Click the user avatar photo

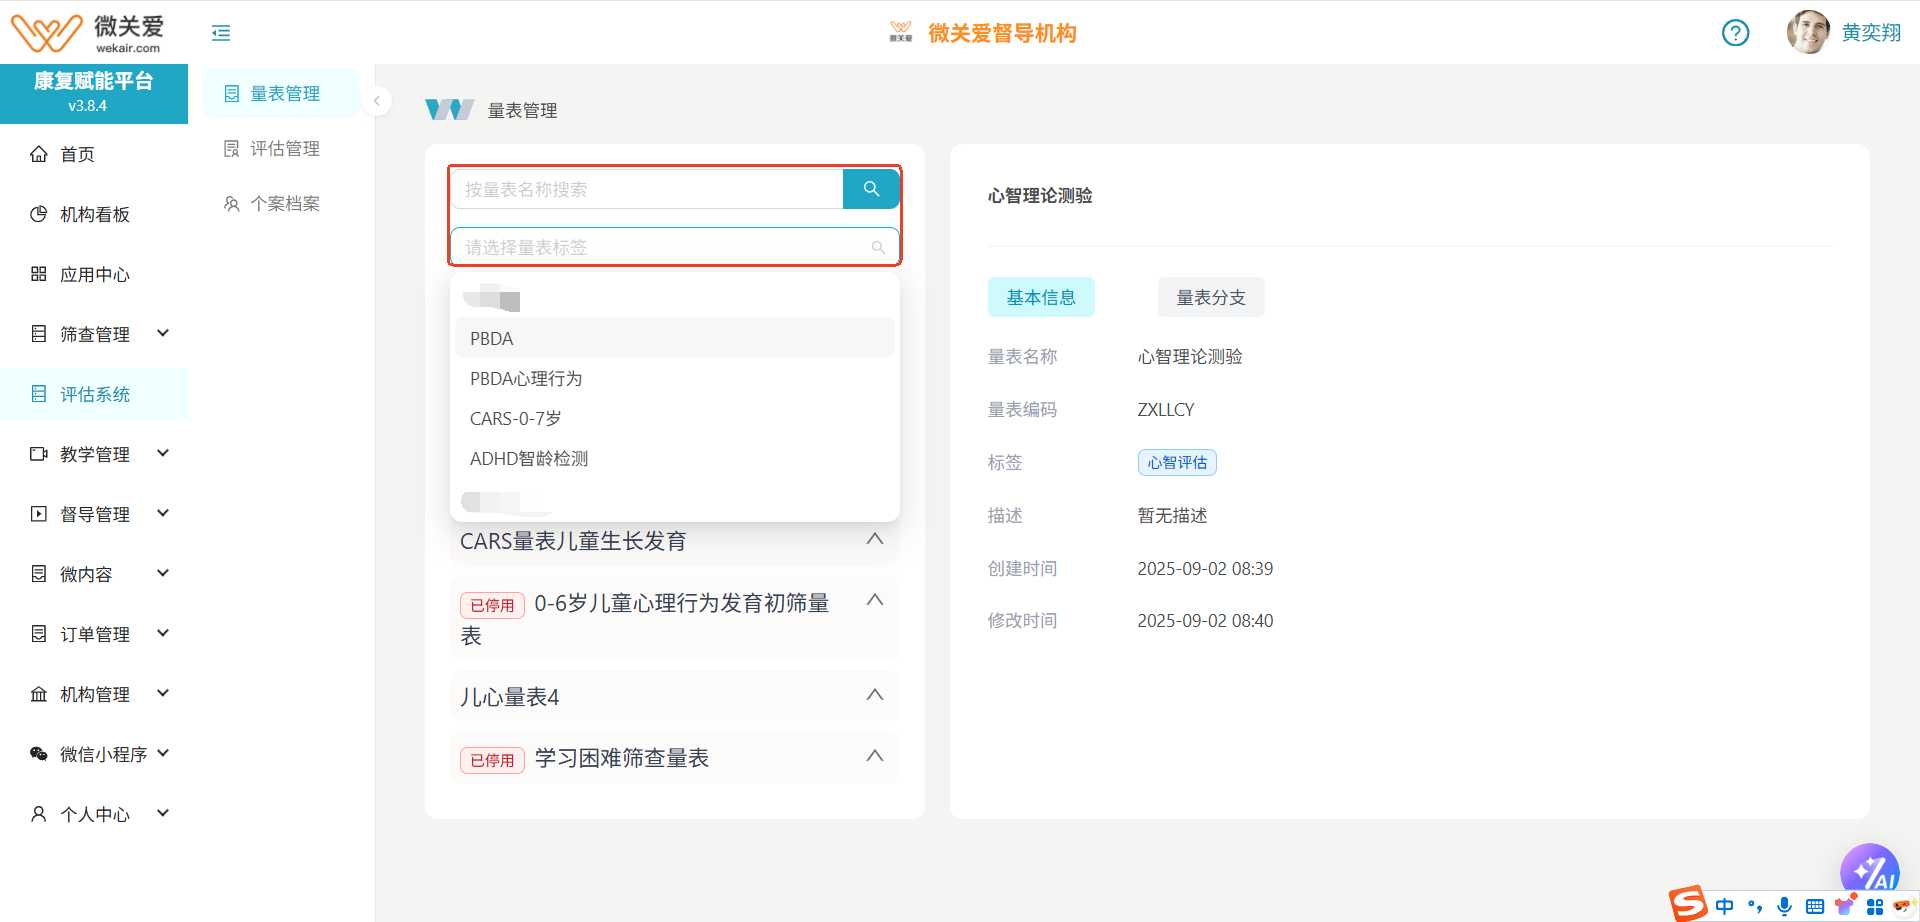click(x=1807, y=32)
